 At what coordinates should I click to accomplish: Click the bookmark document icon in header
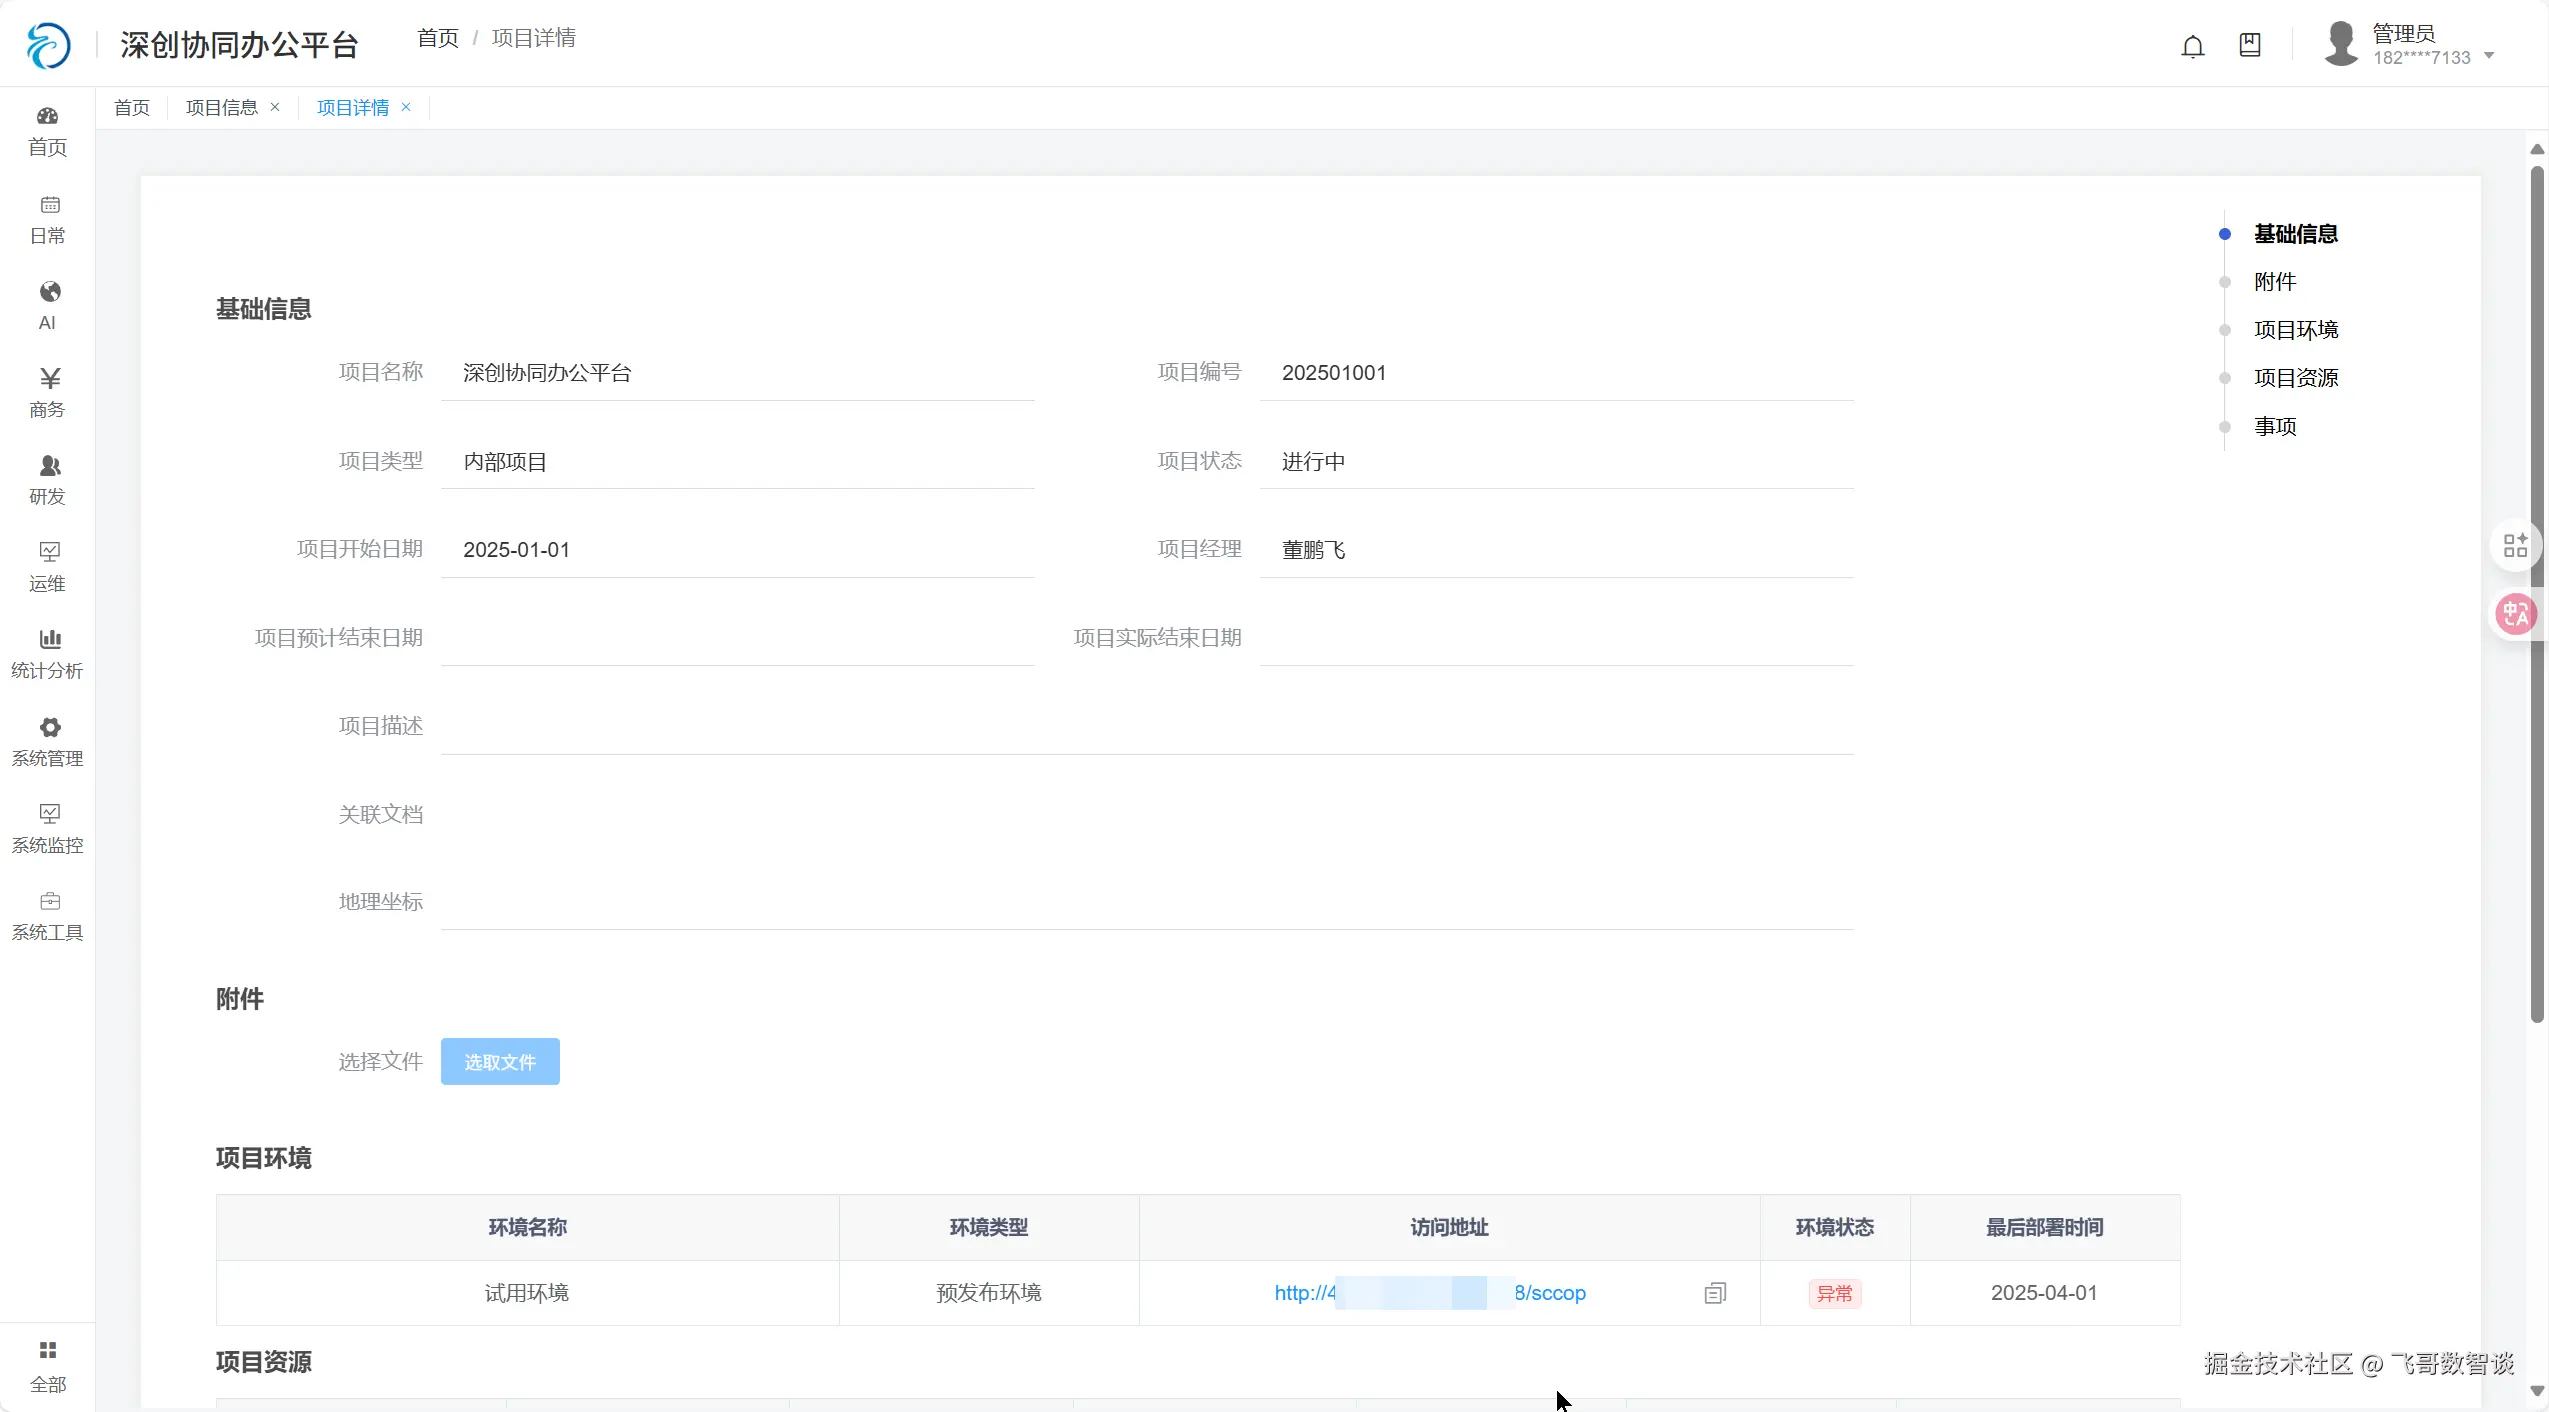(2249, 45)
